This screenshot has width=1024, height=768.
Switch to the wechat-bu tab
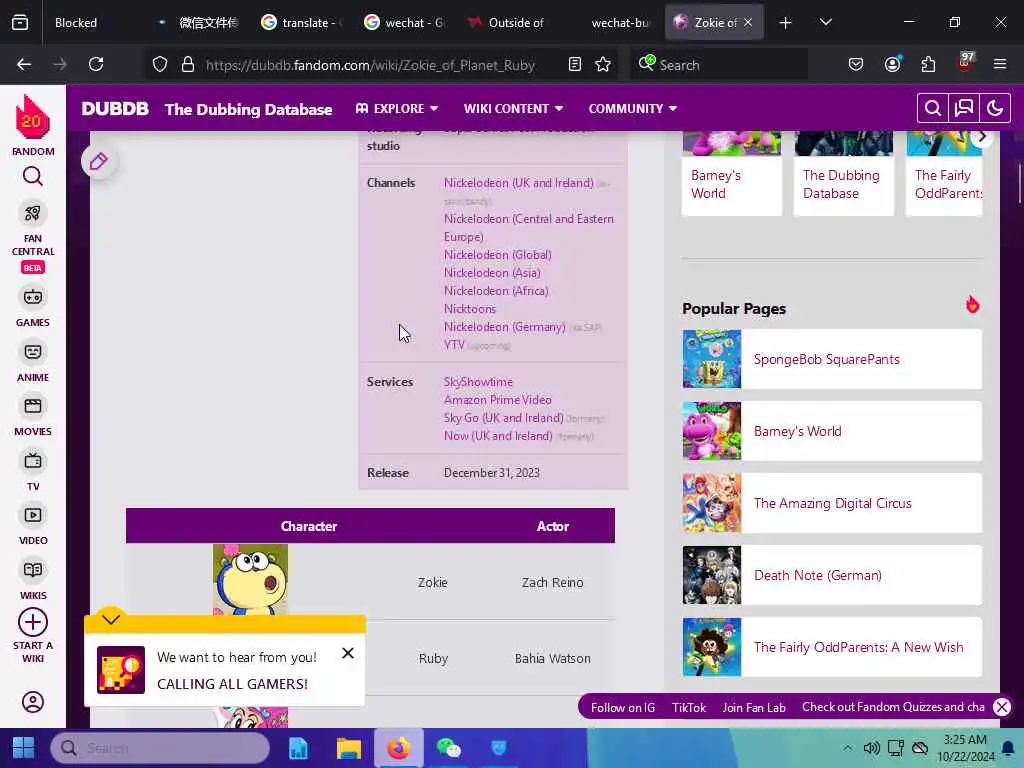[613, 22]
